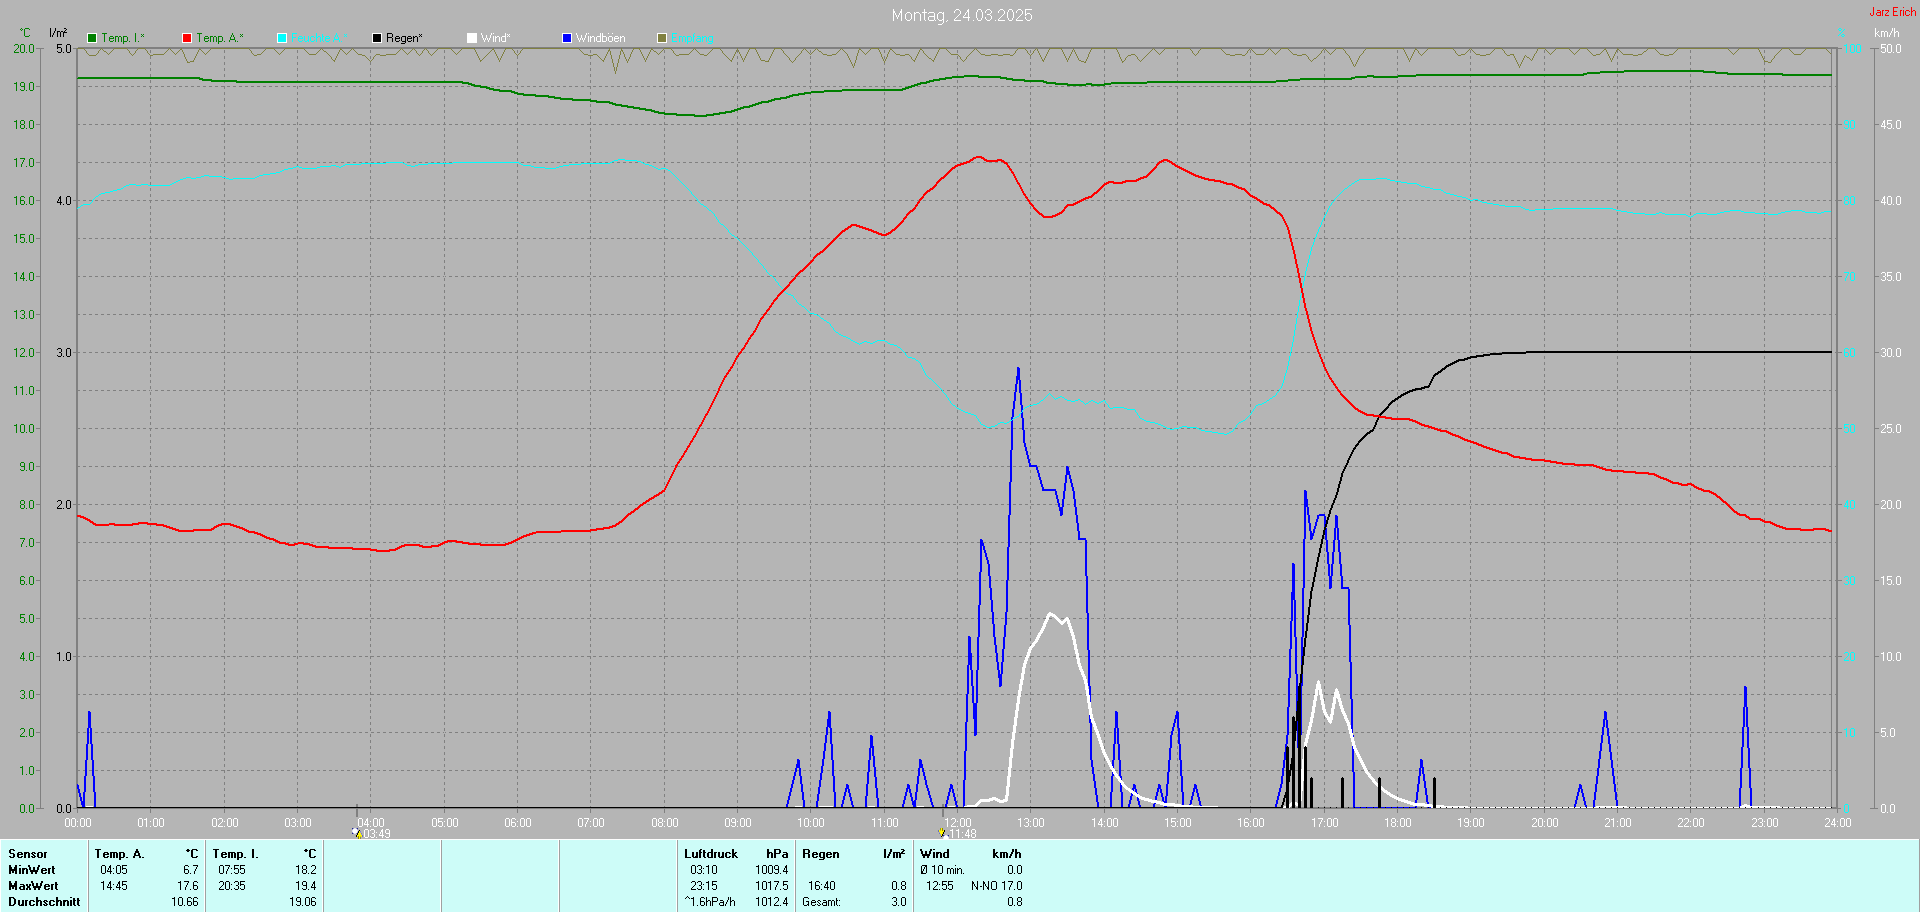The width and height of the screenshot is (1920, 912).
Task: Click the red Temp. A. legend swatch
Action: [x=187, y=38]
